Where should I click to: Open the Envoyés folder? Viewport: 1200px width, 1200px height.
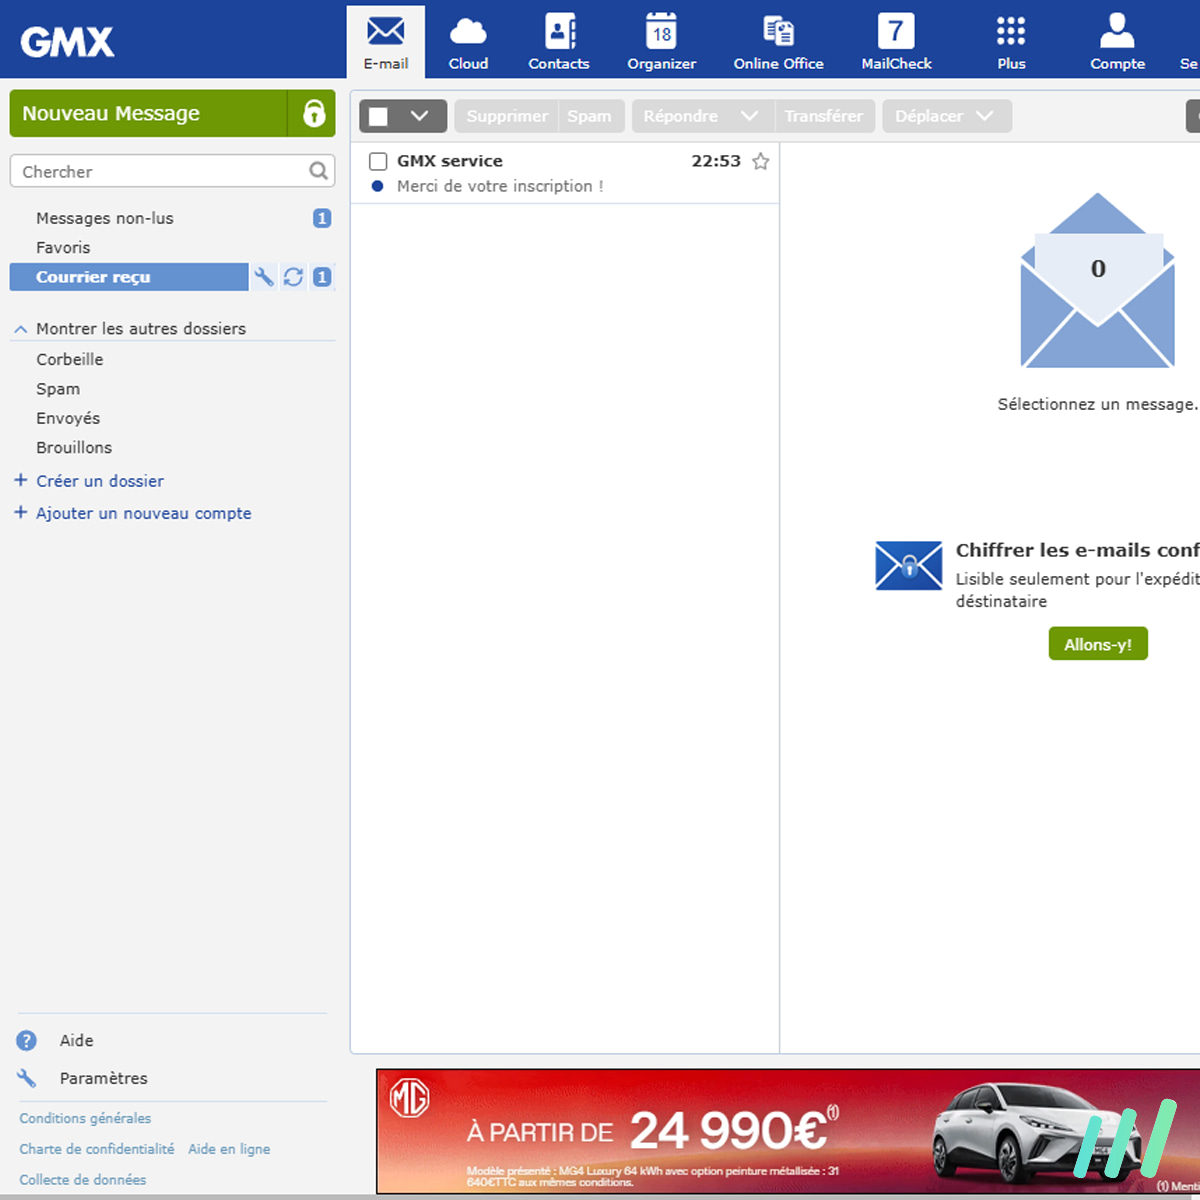tap(68, 418)
